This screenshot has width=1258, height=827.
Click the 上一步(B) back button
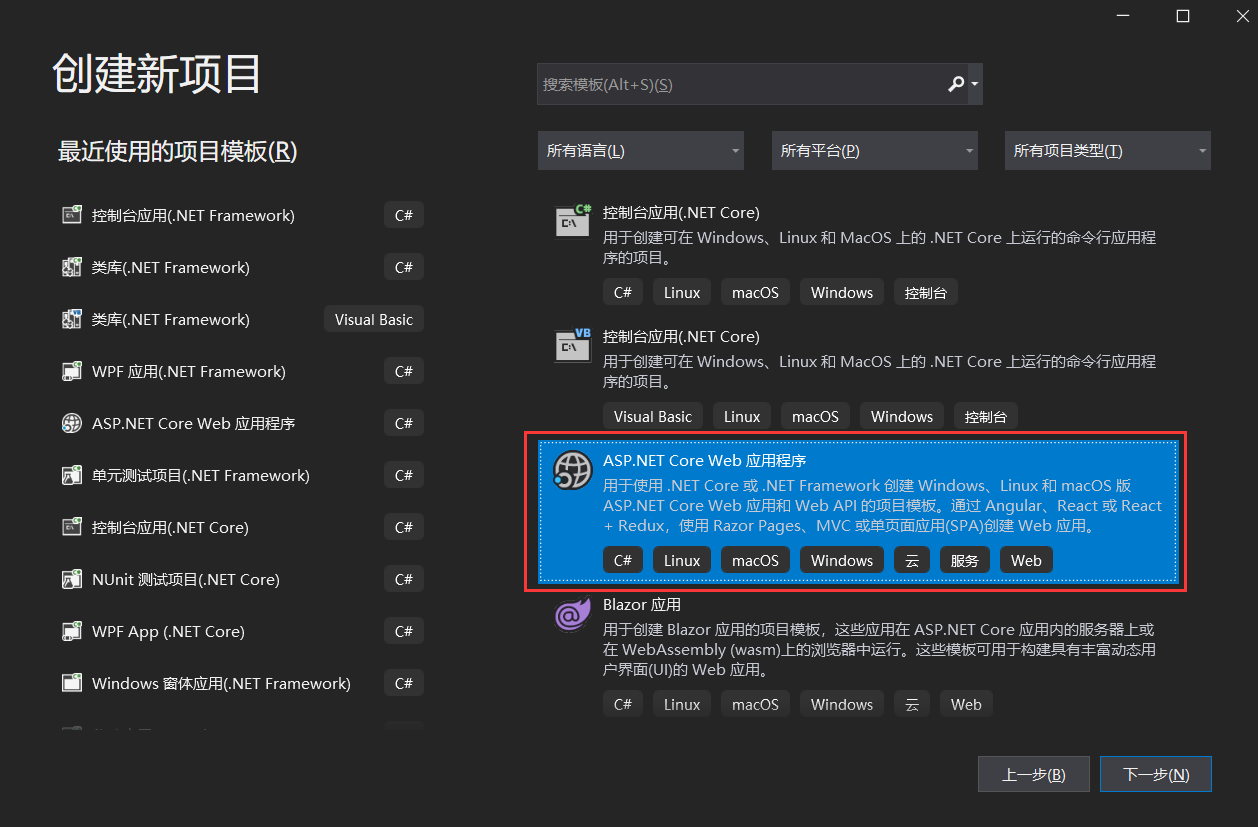[1034, 774]
